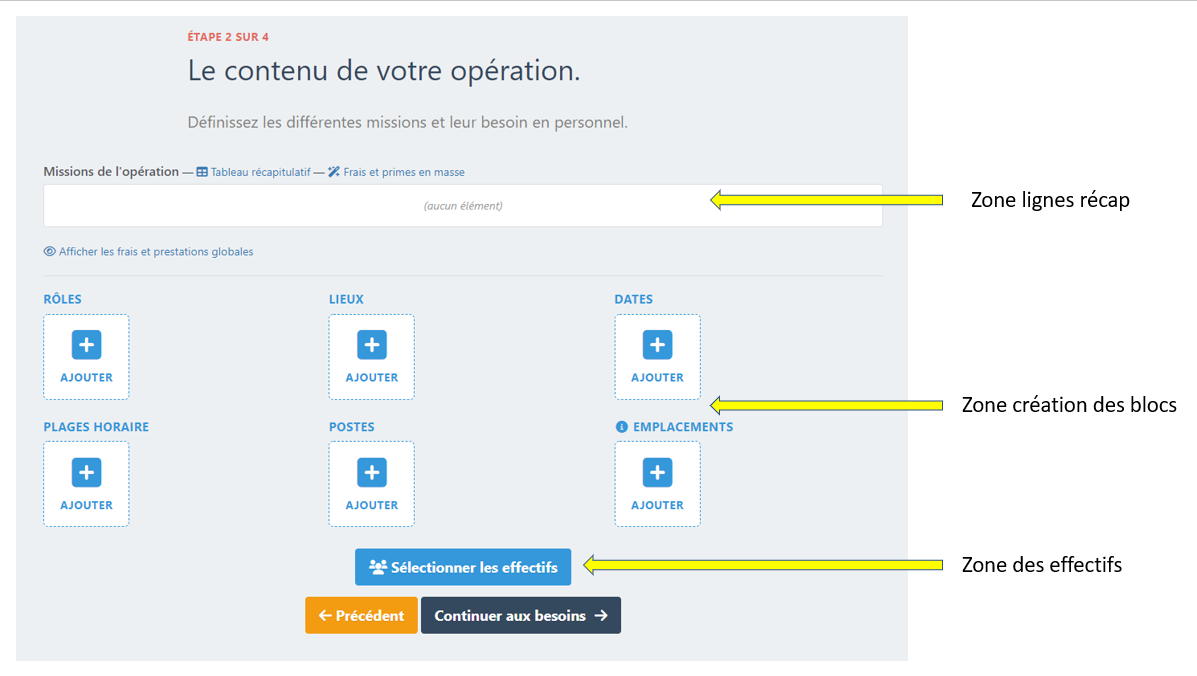Click the plus icon under LIEUX
The width and height of the screenshot is (1197, 676).
(x=372, y=345)
